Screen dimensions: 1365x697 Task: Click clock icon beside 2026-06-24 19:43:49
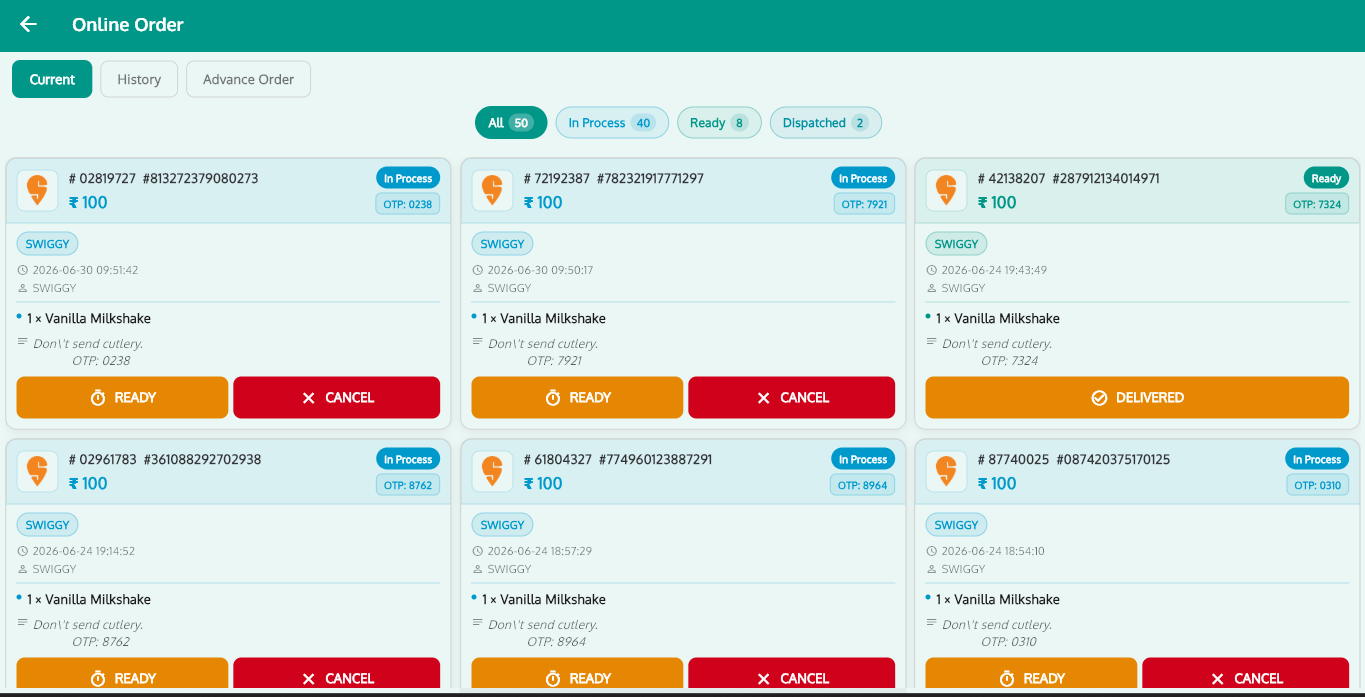tap(932, 270)
